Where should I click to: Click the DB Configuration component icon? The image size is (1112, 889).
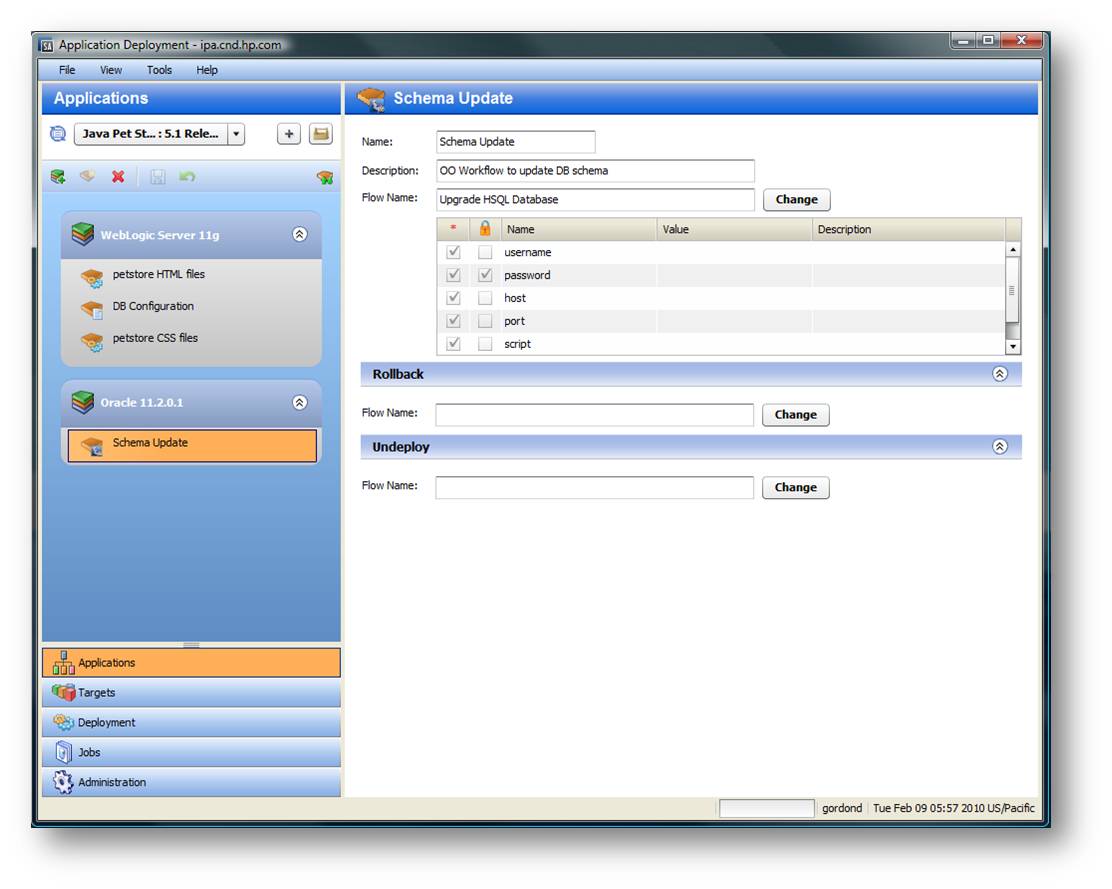pos(91,310)
